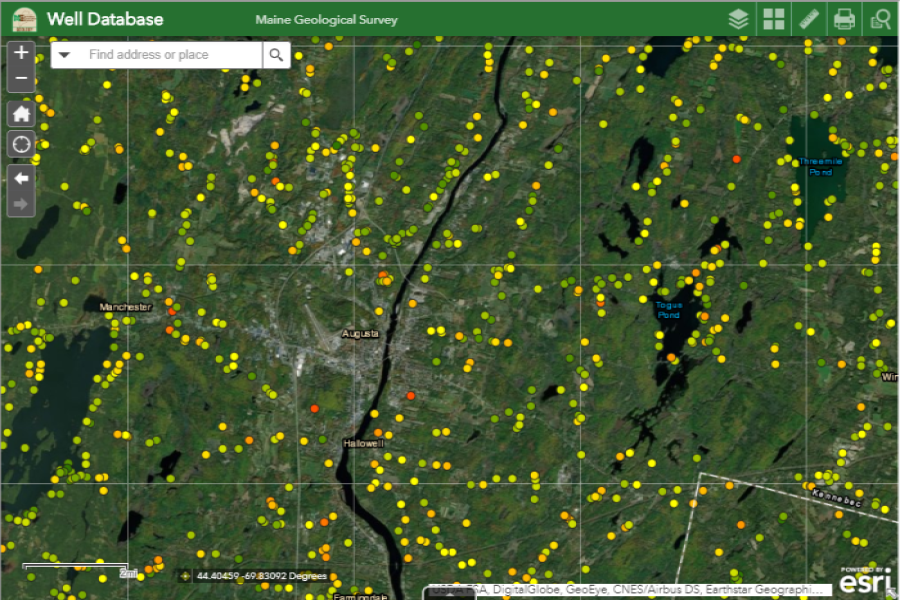Open the Print tool

(845, 18)
